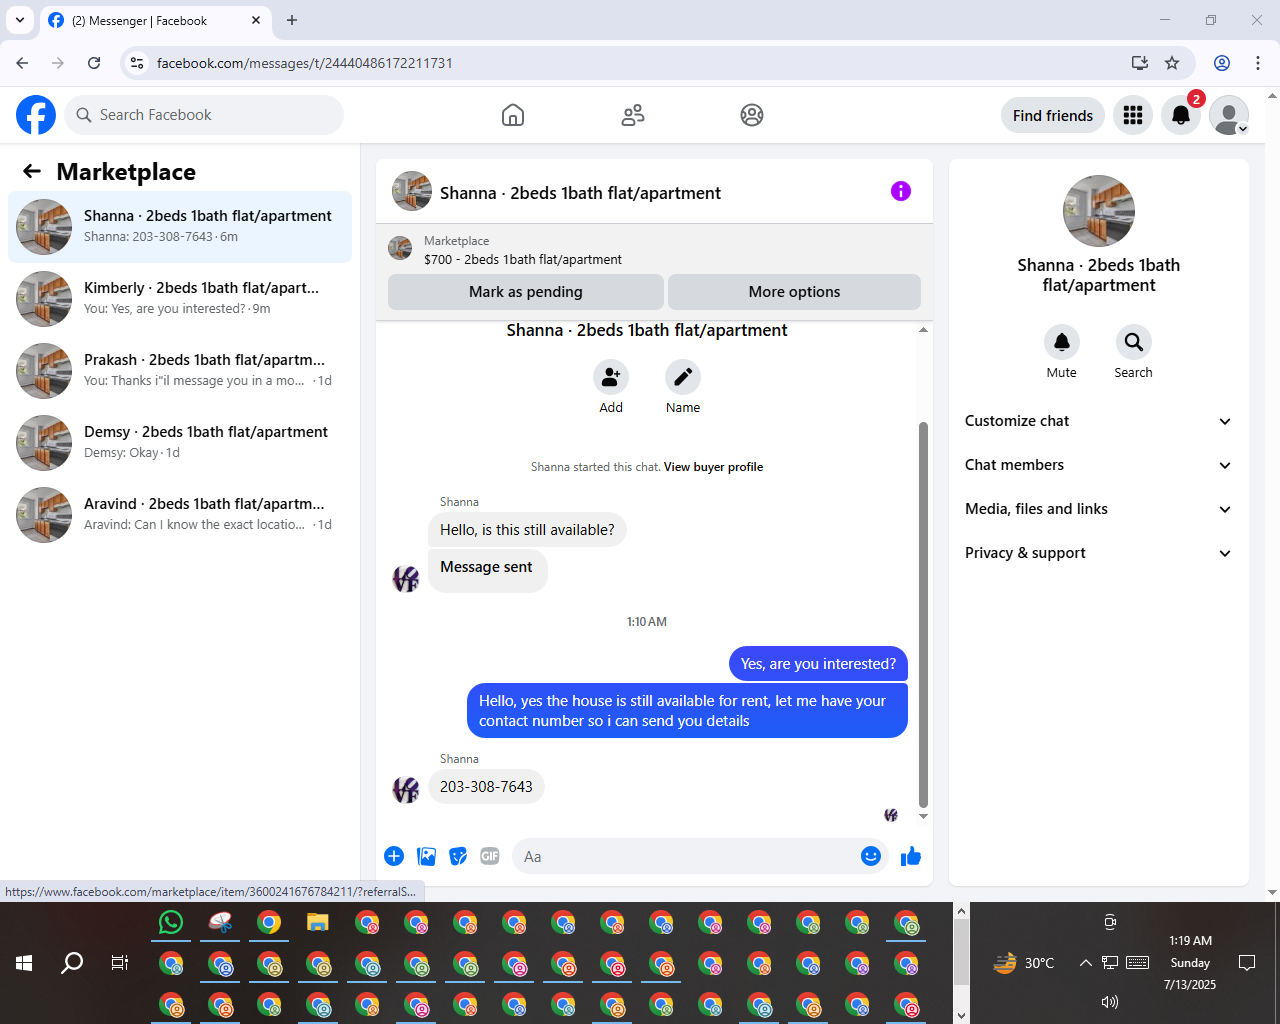The width and height of the screenshot is (1280, 1024).
Task: Open the account profile avatar menu
Action: pyautogui.click(x=1229, y=115)
